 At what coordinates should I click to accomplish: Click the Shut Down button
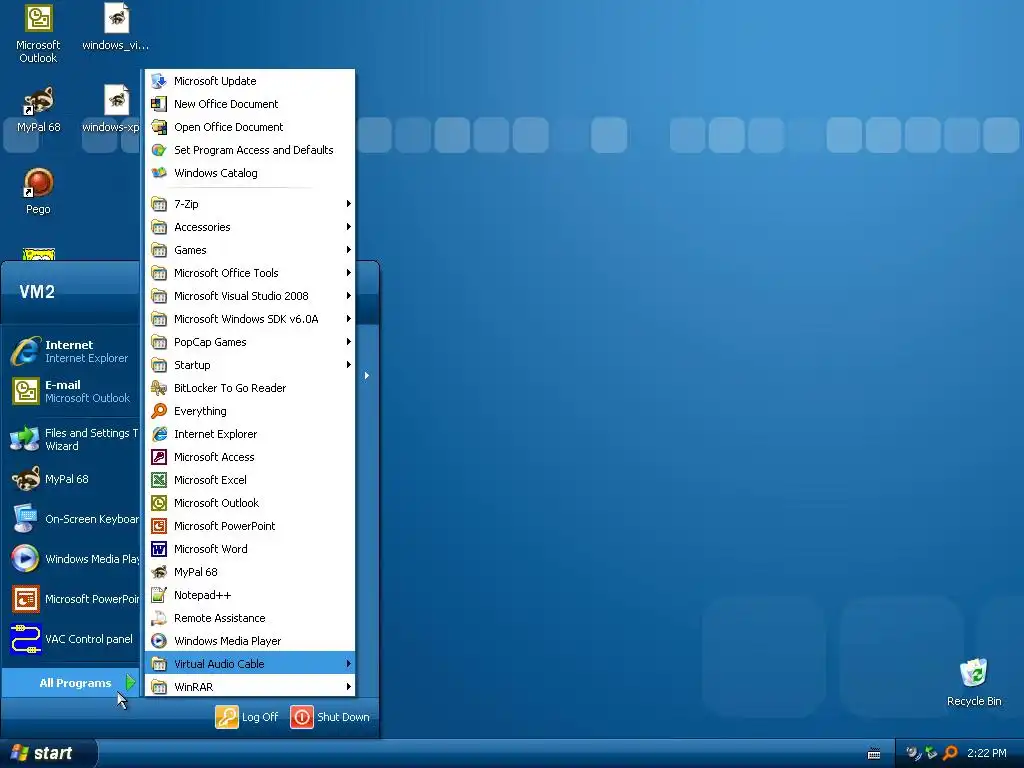pyautogui.click(x=330, y=716)
